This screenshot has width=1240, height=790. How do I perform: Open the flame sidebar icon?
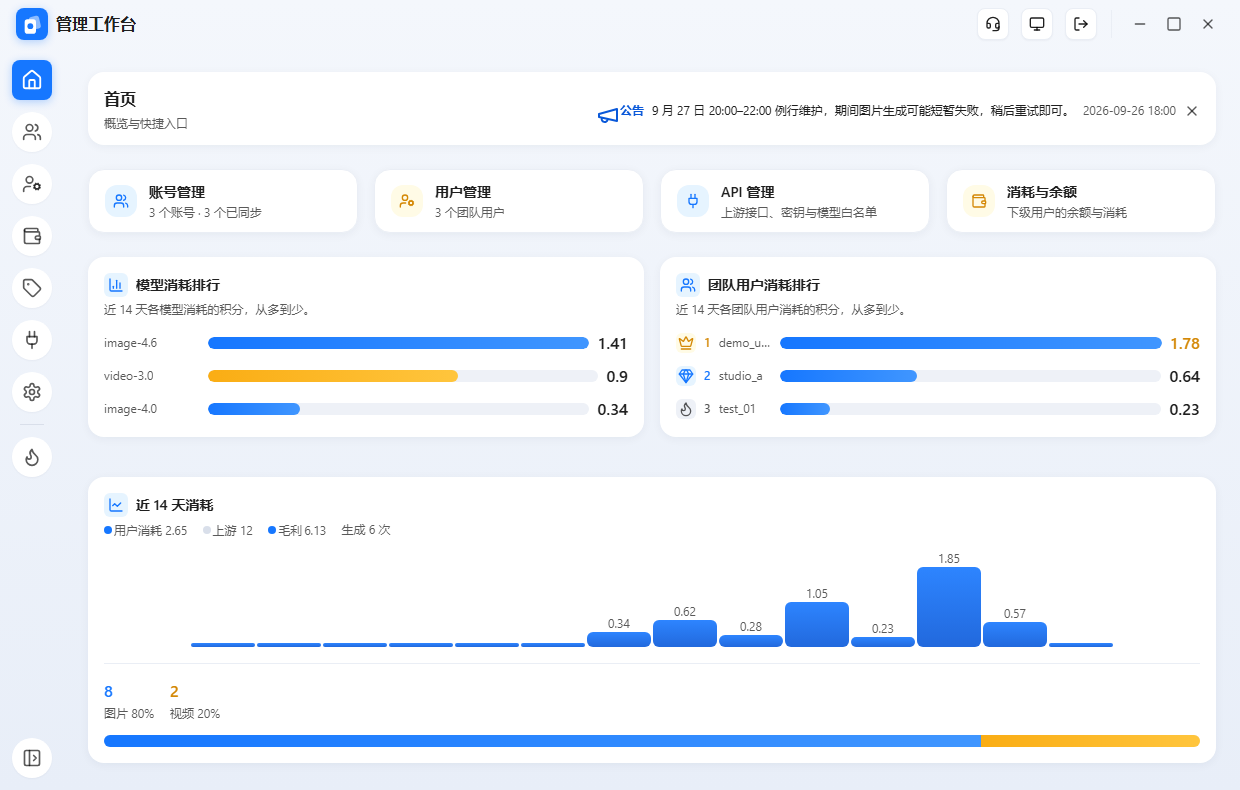[32, 458]
